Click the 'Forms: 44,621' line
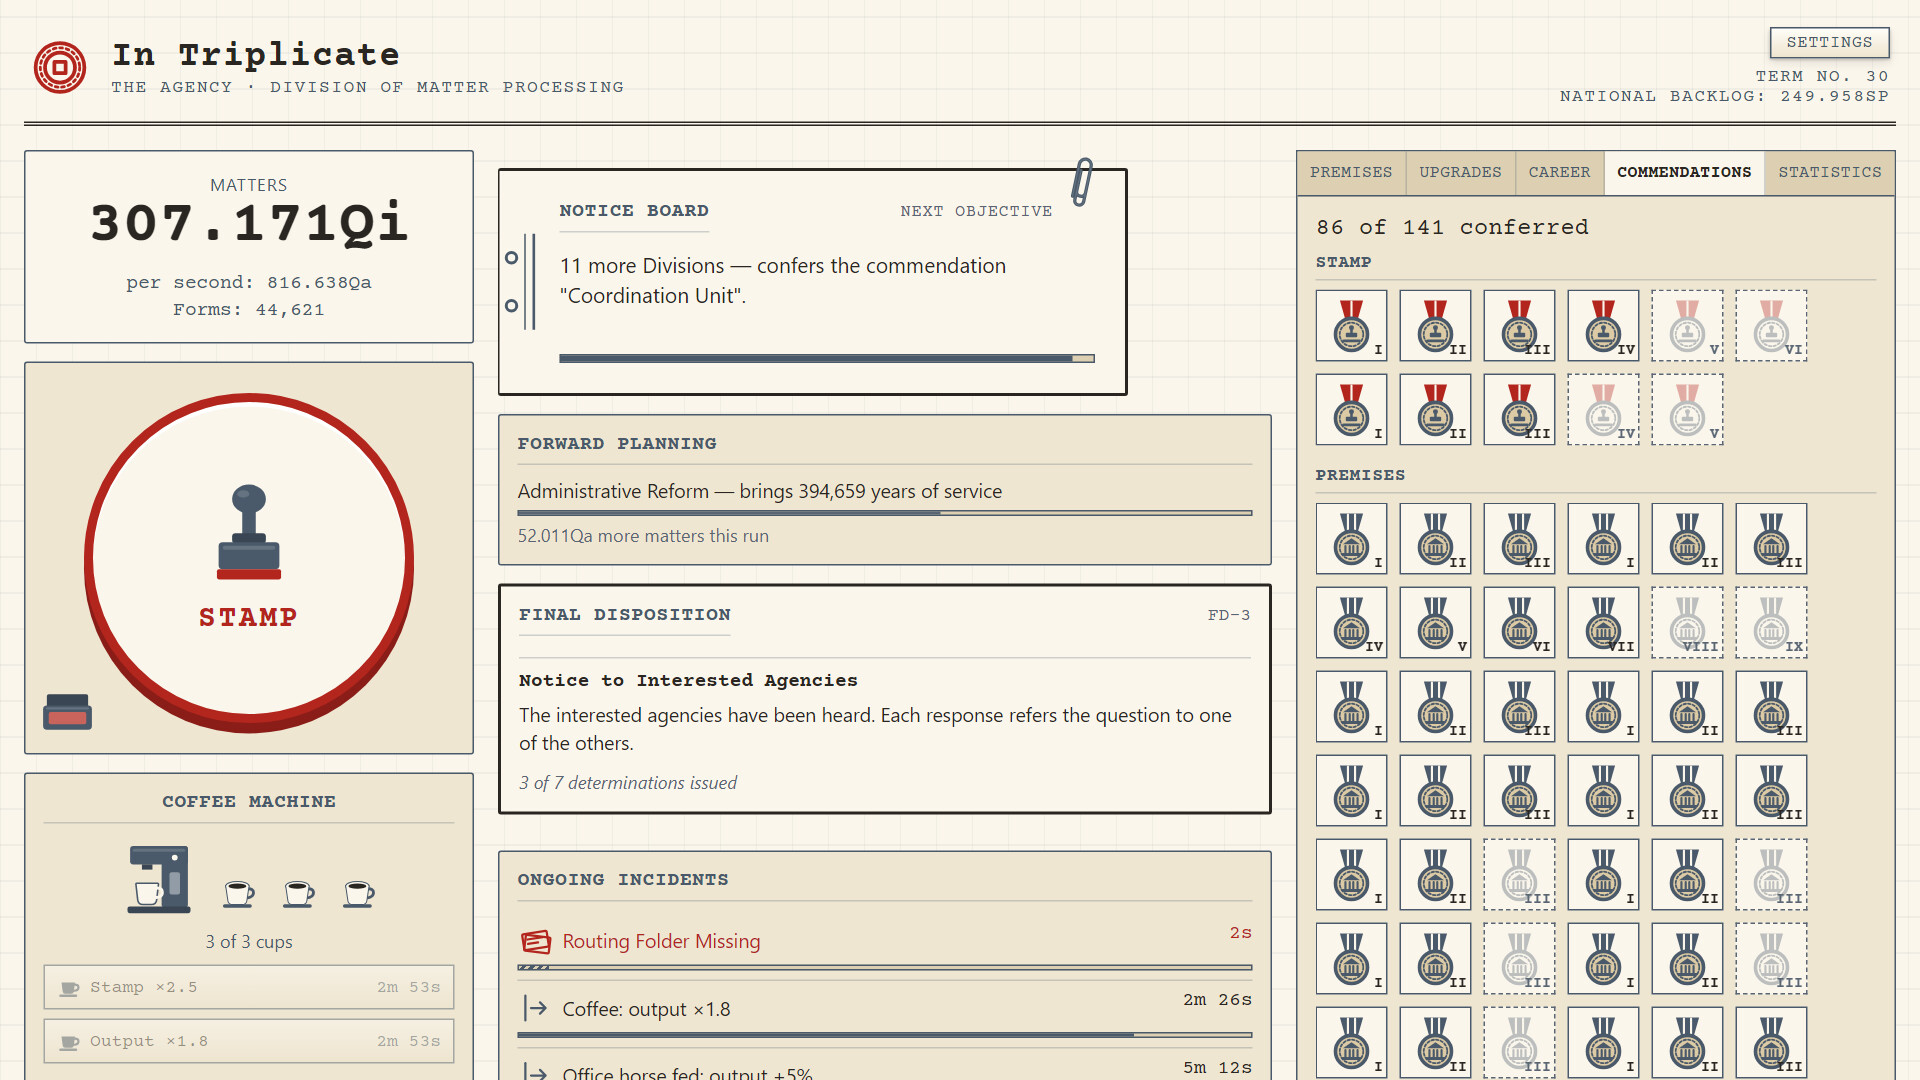Viewport: 1920px width, 1080px height. [x=249, y=310]
